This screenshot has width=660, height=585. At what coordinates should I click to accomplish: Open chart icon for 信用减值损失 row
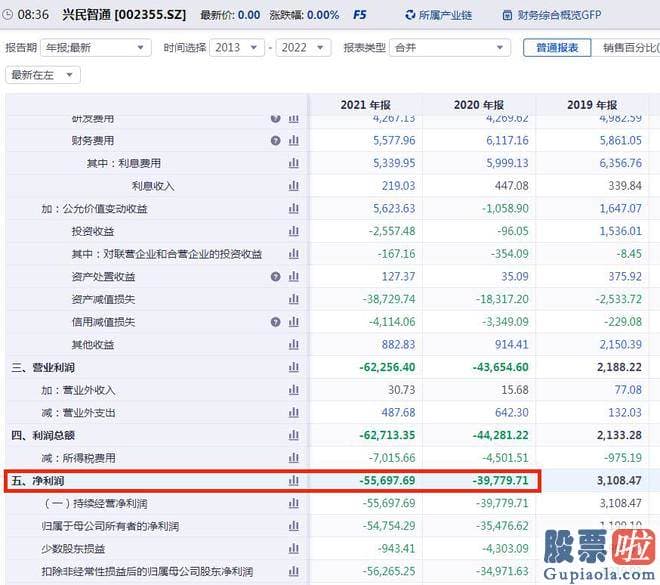point(294,322)
